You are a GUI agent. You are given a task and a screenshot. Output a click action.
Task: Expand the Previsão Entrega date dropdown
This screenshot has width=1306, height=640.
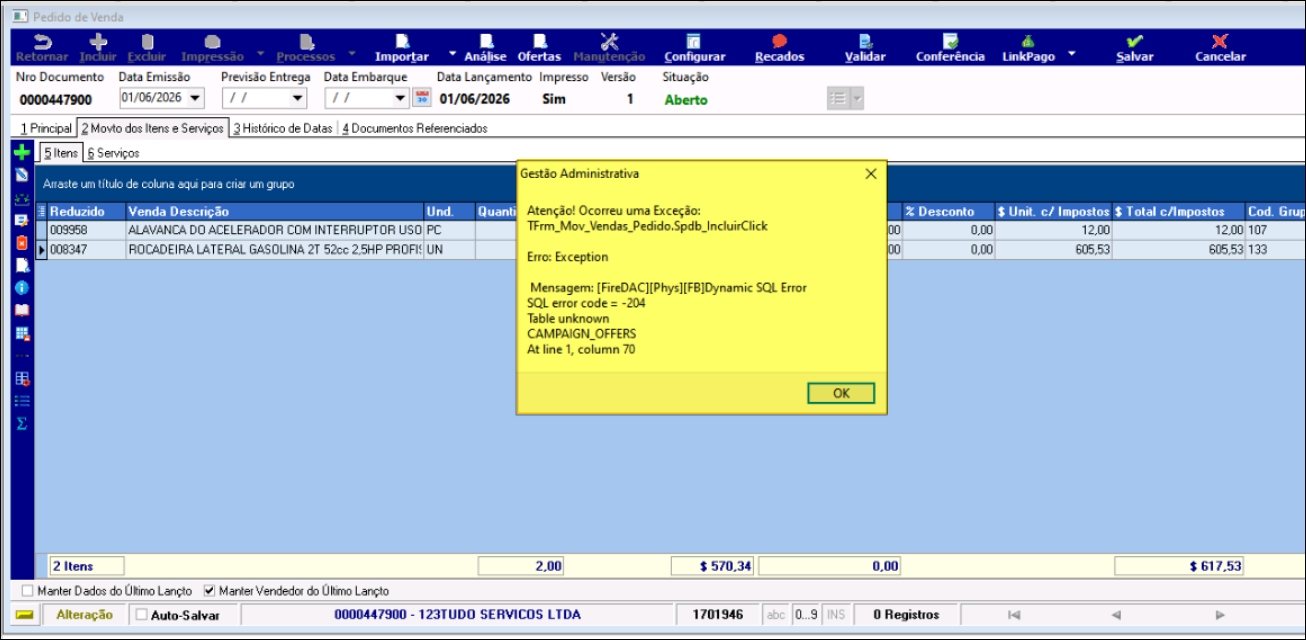coord(297,98)
